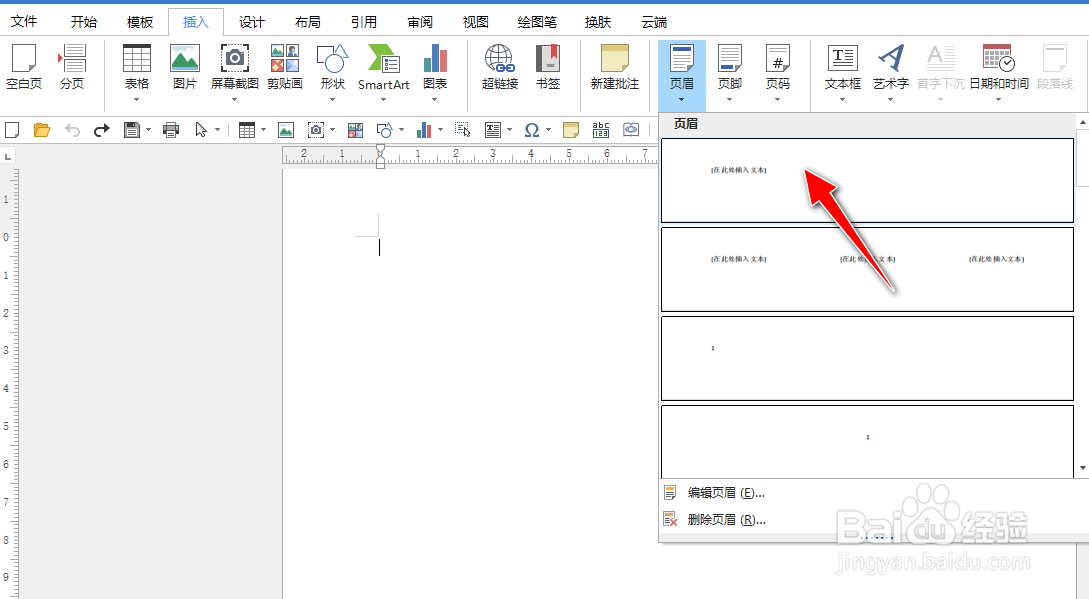
Task: Open the 文件 menu
Action: [x=25, y=21]
